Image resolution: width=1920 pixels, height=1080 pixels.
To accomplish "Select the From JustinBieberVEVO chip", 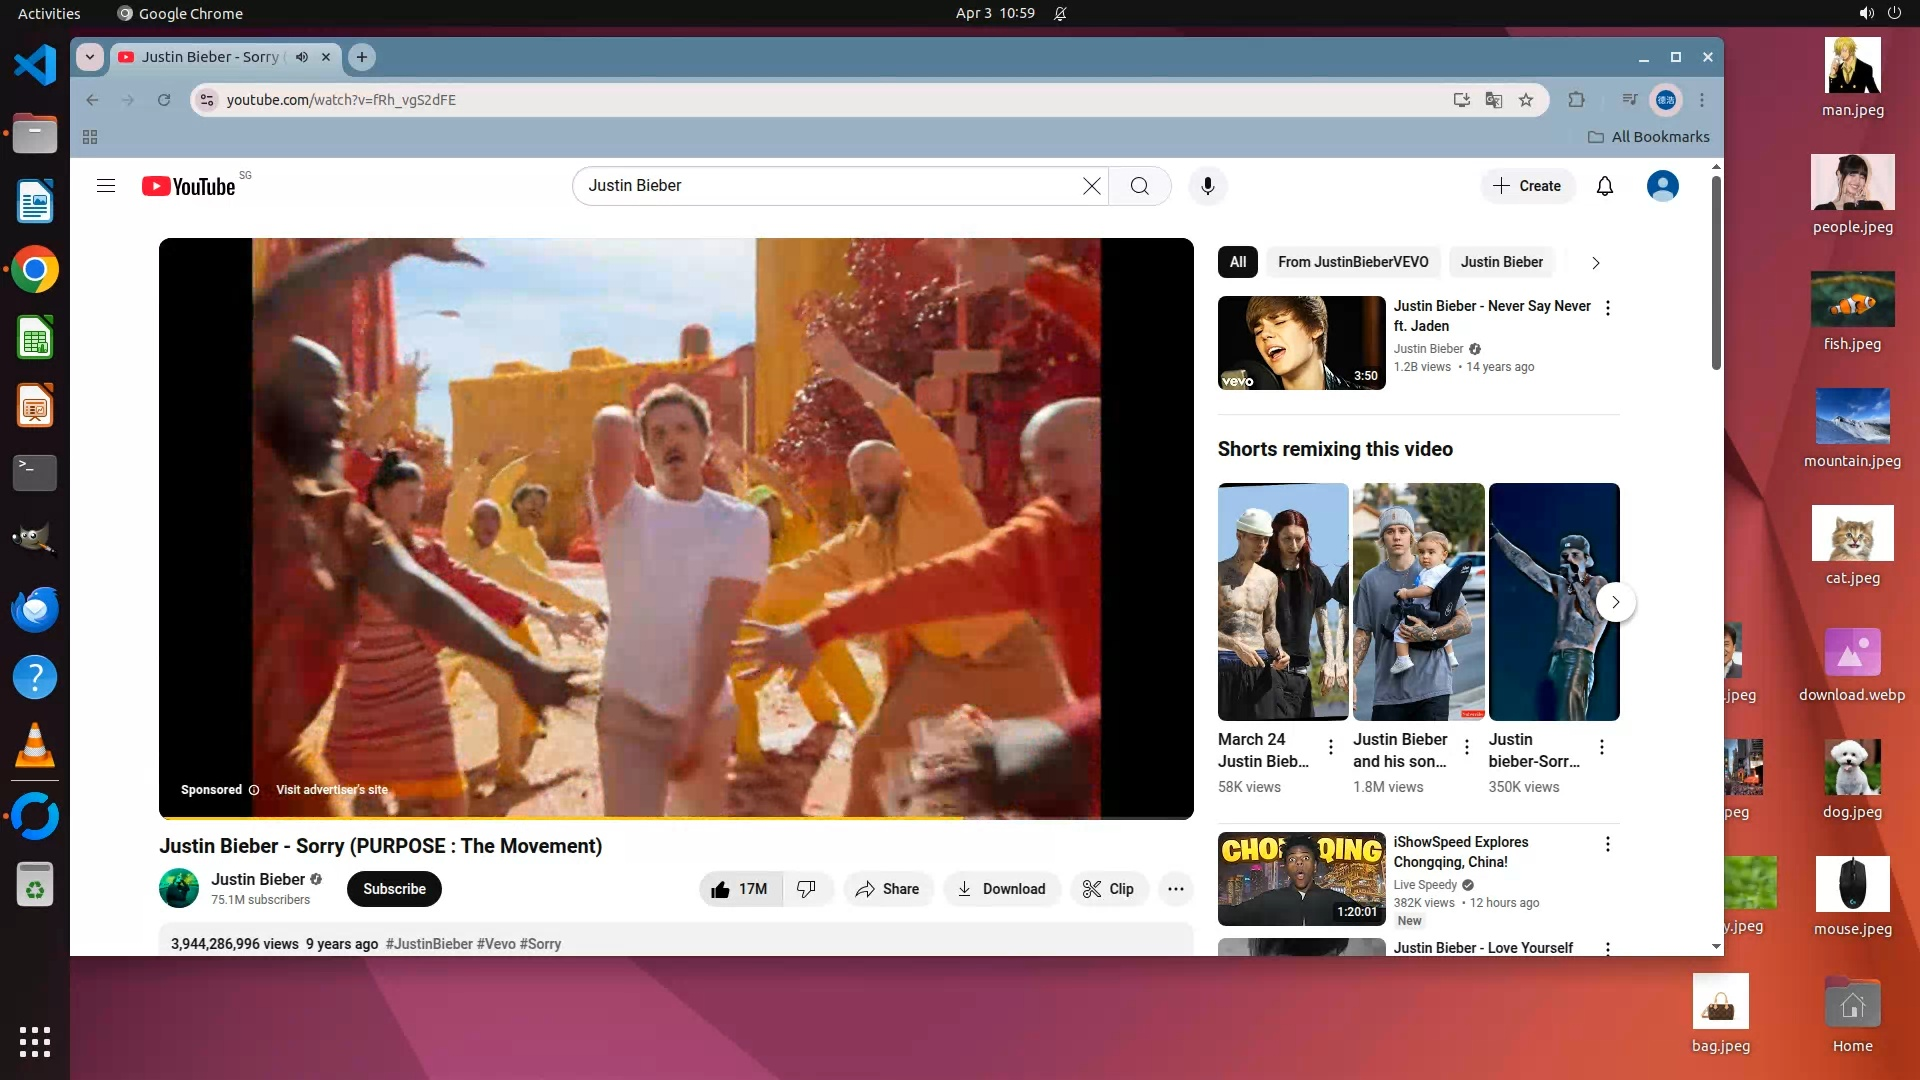I will [1352, 262].
